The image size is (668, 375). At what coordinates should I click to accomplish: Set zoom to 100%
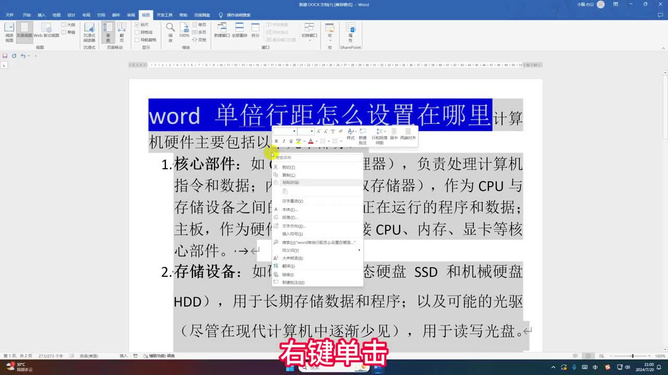pos(184,31)
